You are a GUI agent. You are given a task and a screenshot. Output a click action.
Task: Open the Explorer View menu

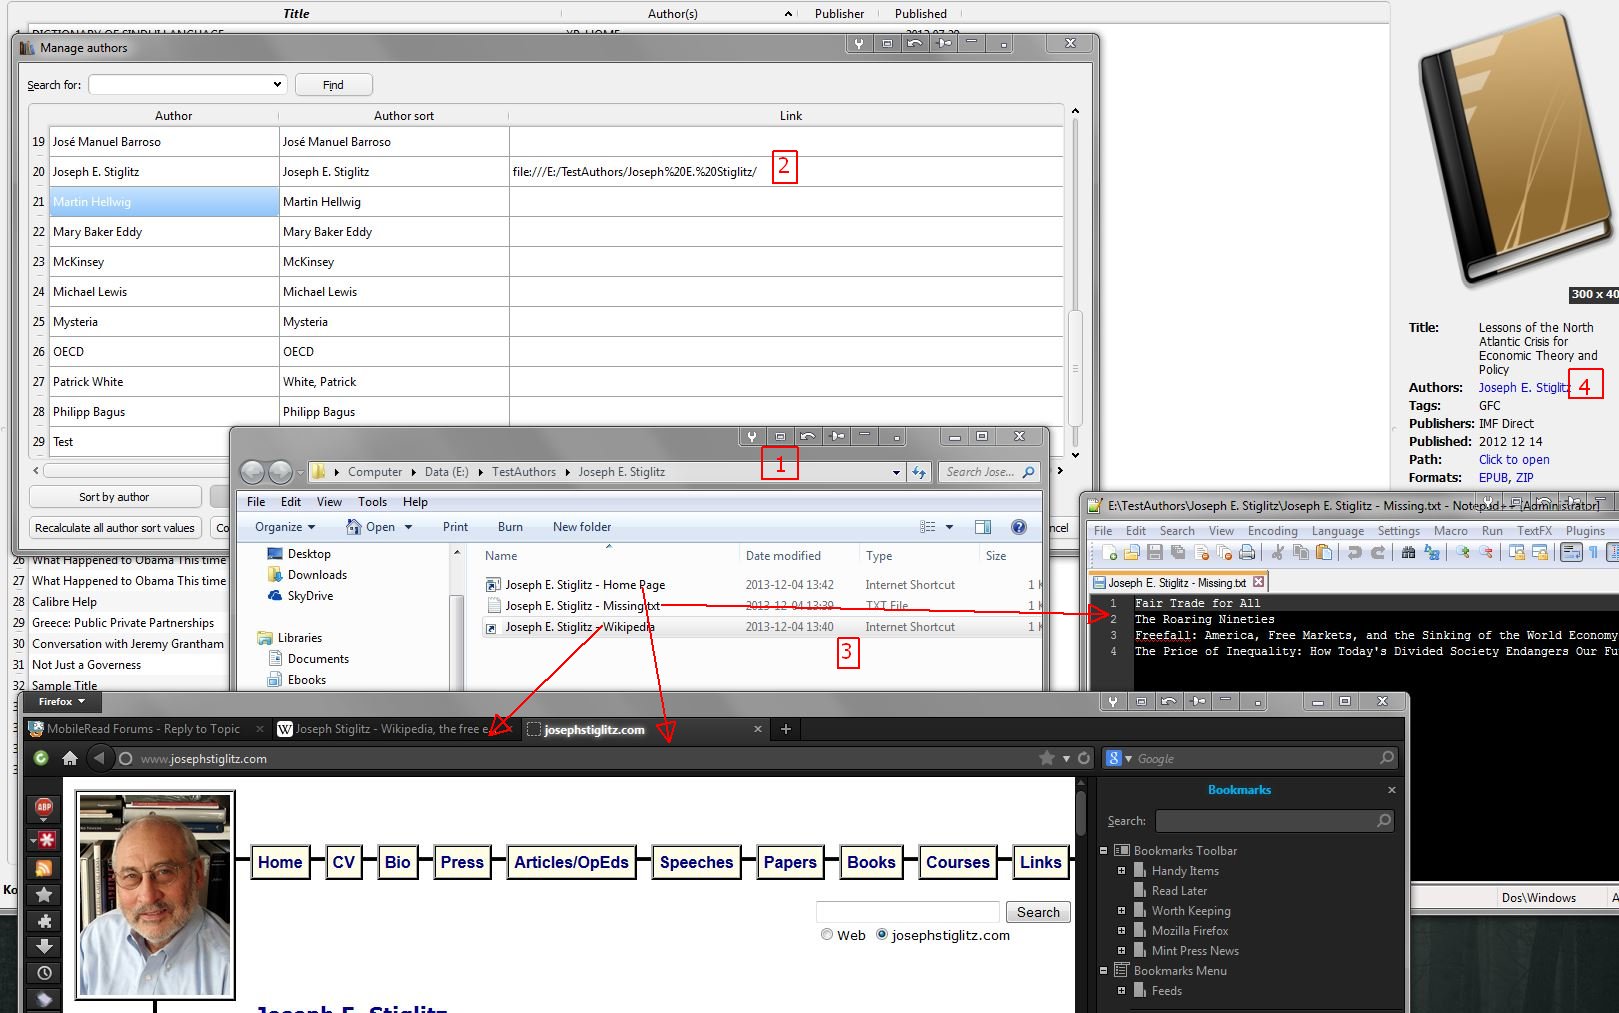tap(329, 502)
